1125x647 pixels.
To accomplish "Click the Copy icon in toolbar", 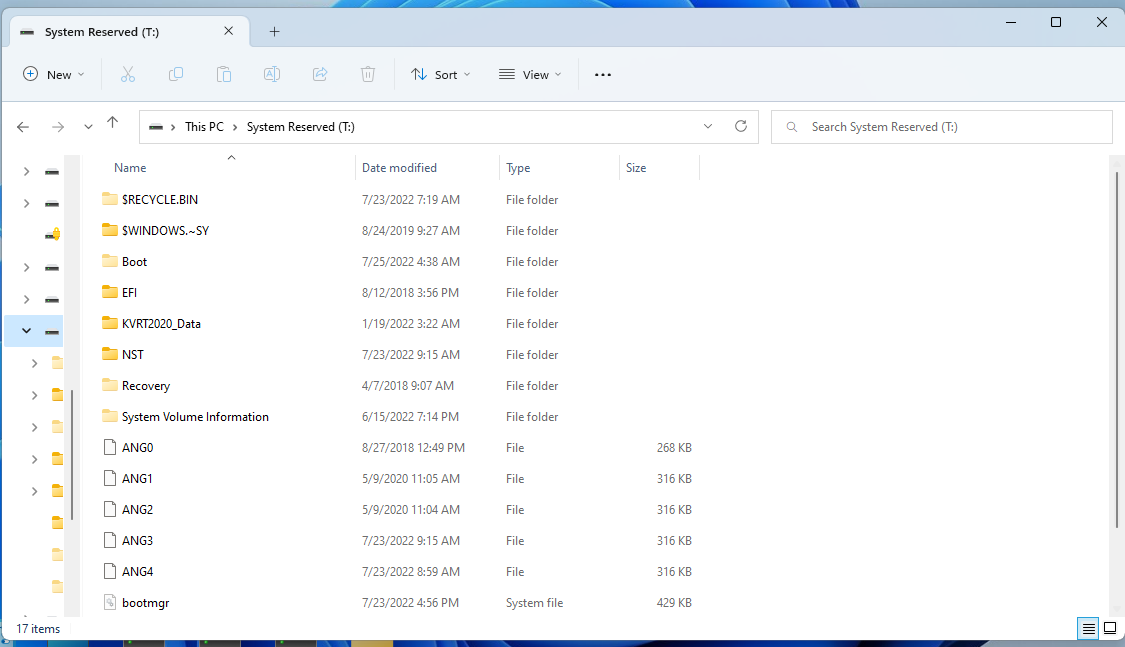I will tap(176, 75).
